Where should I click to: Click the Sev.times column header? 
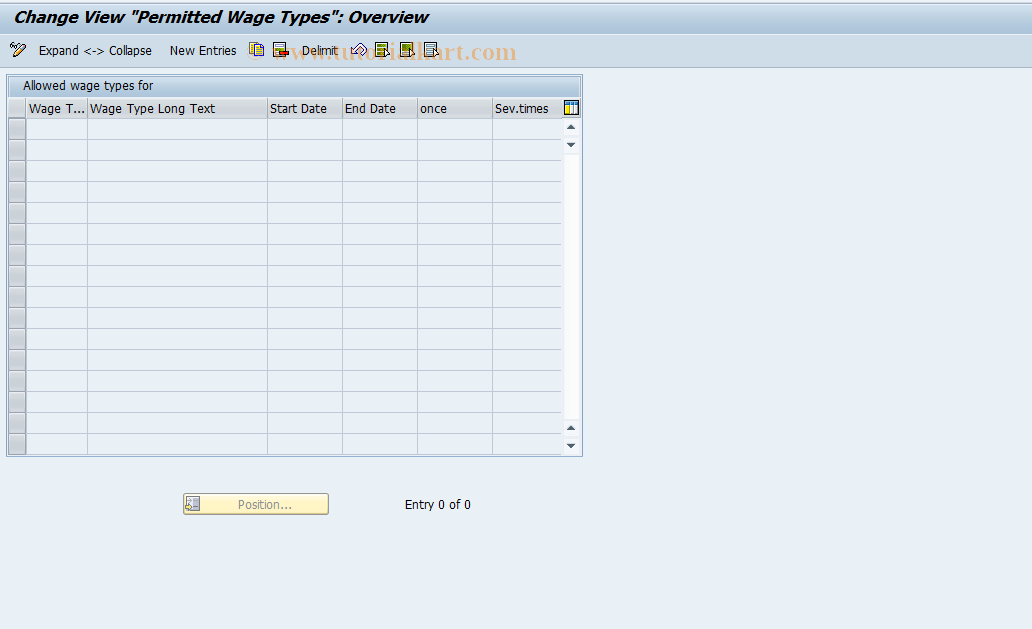tap(527, 109)
